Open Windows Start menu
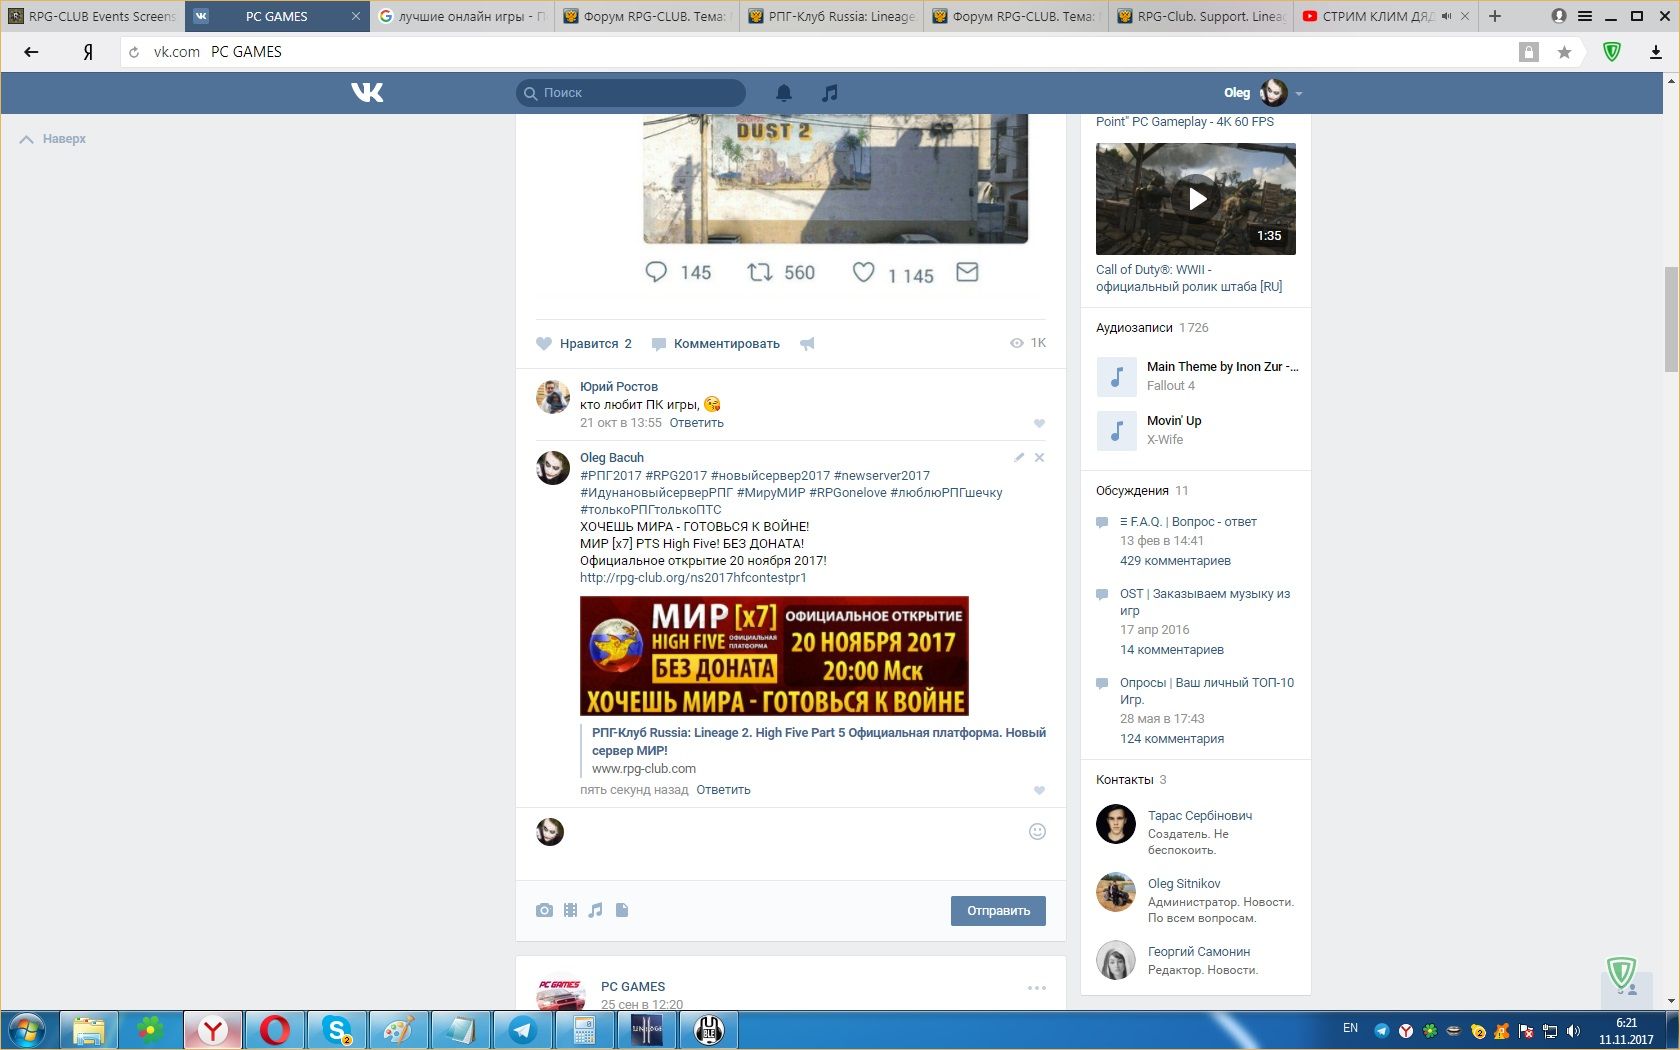The width and height of the screenshot is (1680, 1050). click(27, 1030)
